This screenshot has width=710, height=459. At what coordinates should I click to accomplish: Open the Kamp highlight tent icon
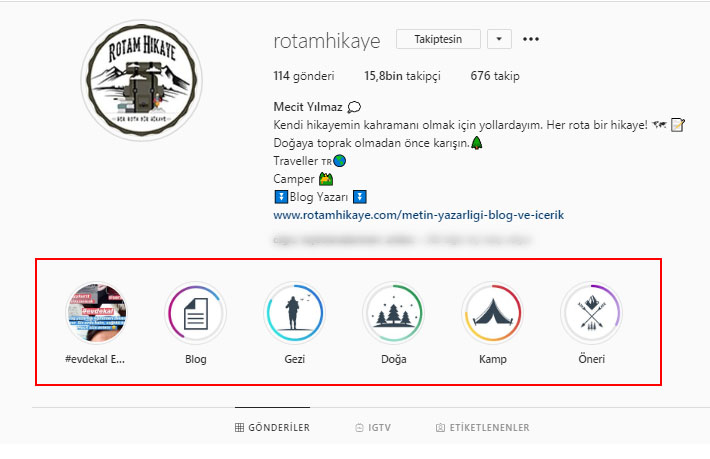pos(493,313)
